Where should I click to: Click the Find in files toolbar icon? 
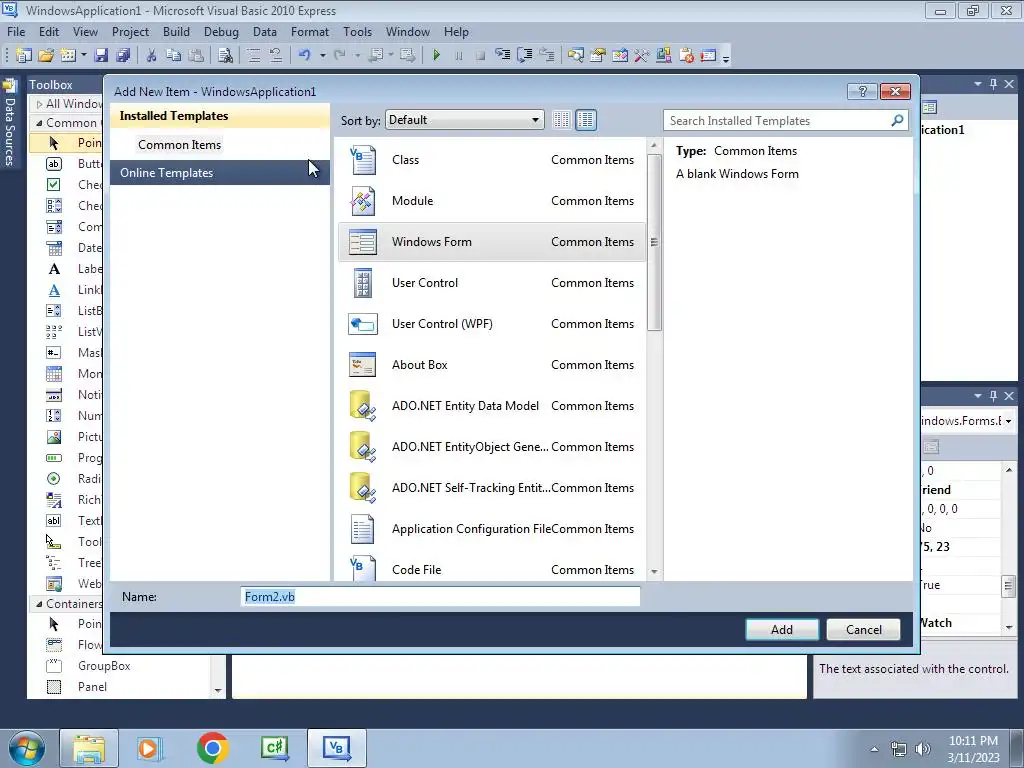pyautogui.click(x=225, y=56)
